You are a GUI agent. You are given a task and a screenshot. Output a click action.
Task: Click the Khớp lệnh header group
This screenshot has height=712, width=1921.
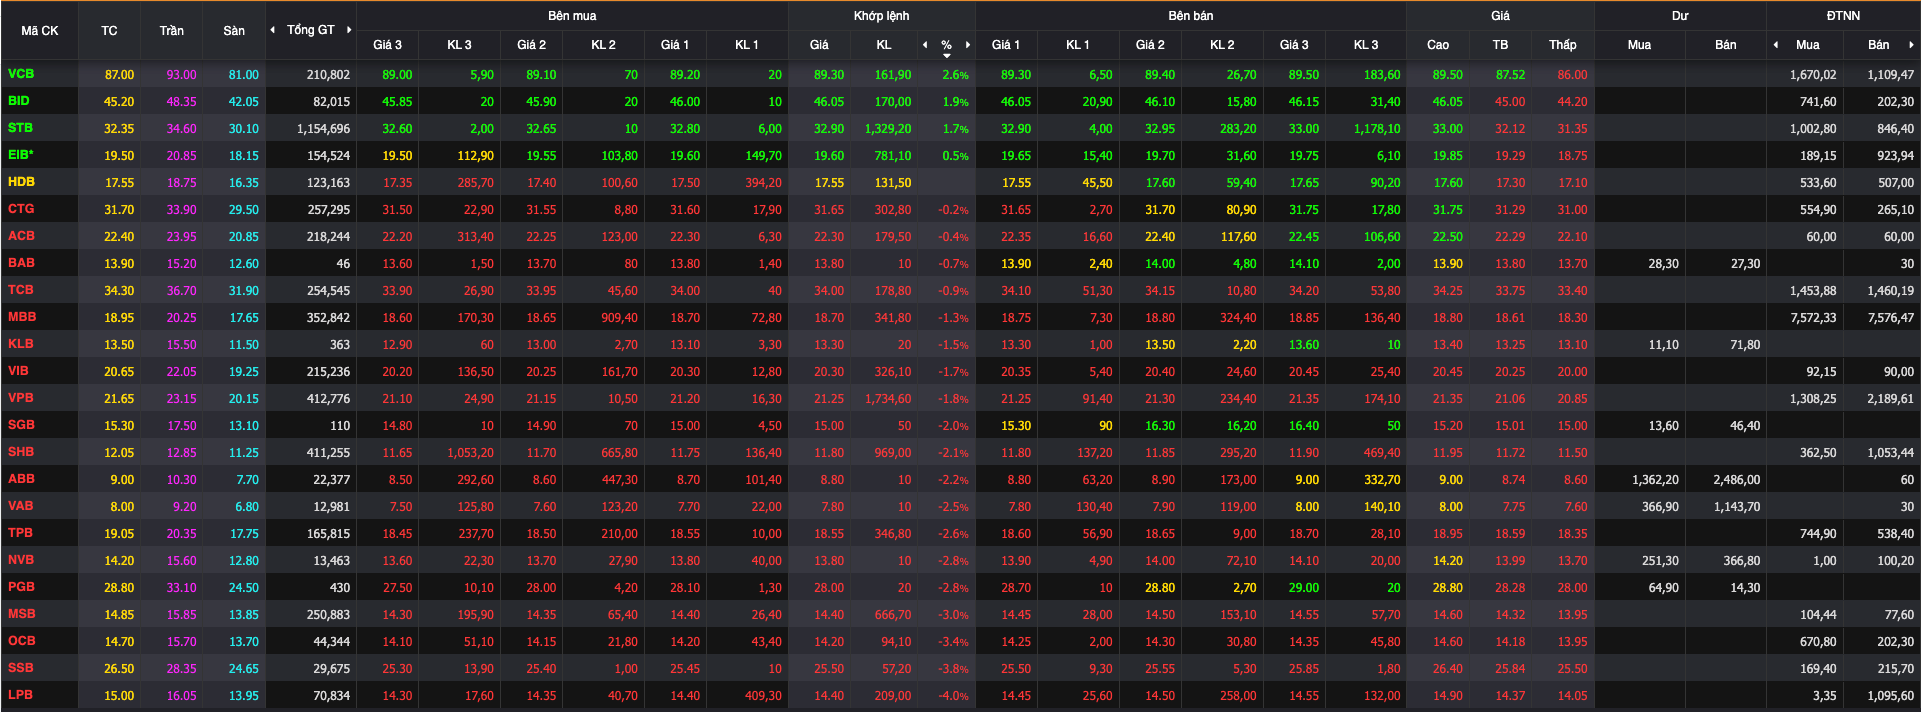click(x=882, y=16)
